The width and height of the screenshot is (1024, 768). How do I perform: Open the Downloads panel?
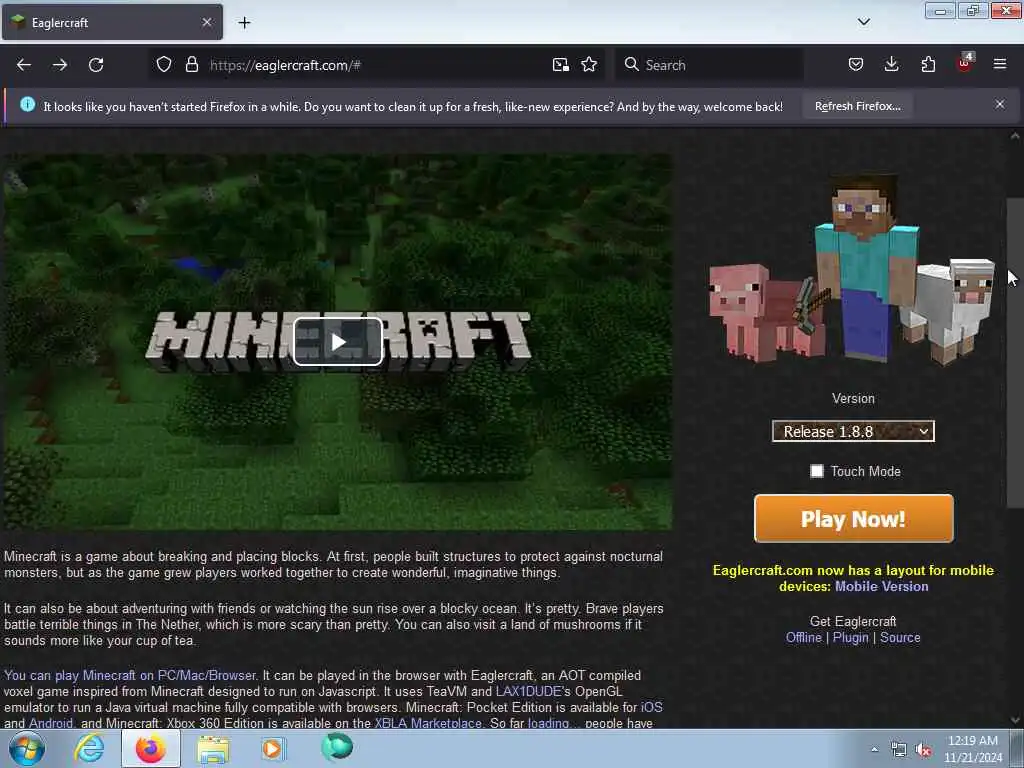tap(891, 65)
